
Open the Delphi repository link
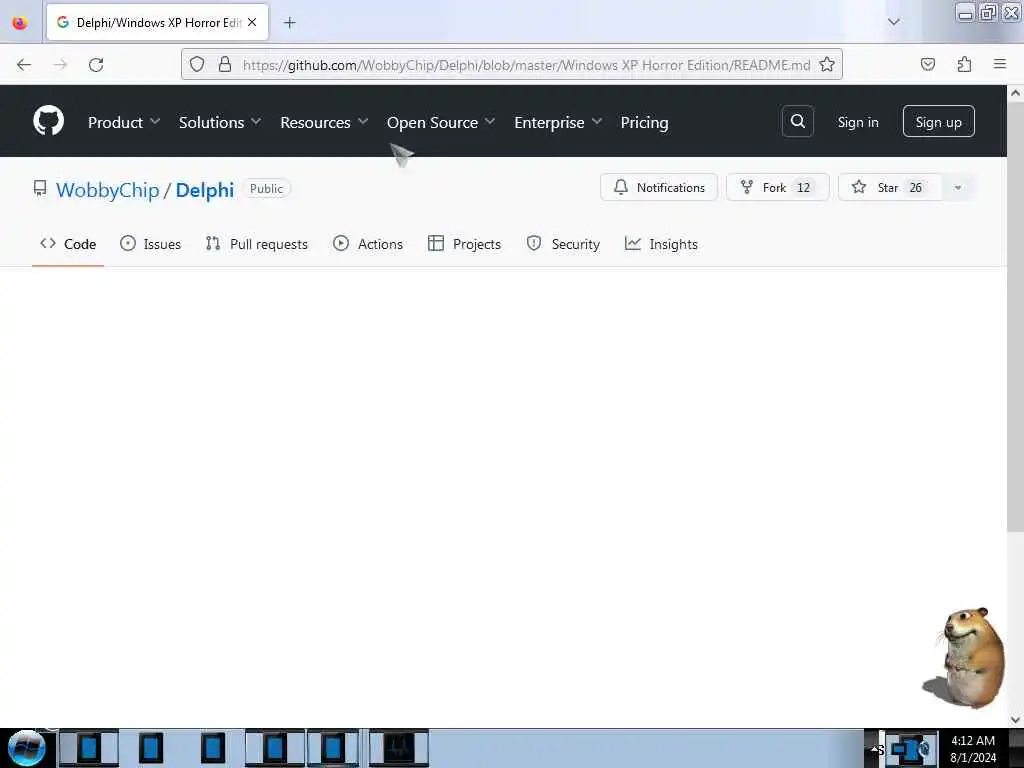point(204,190)
